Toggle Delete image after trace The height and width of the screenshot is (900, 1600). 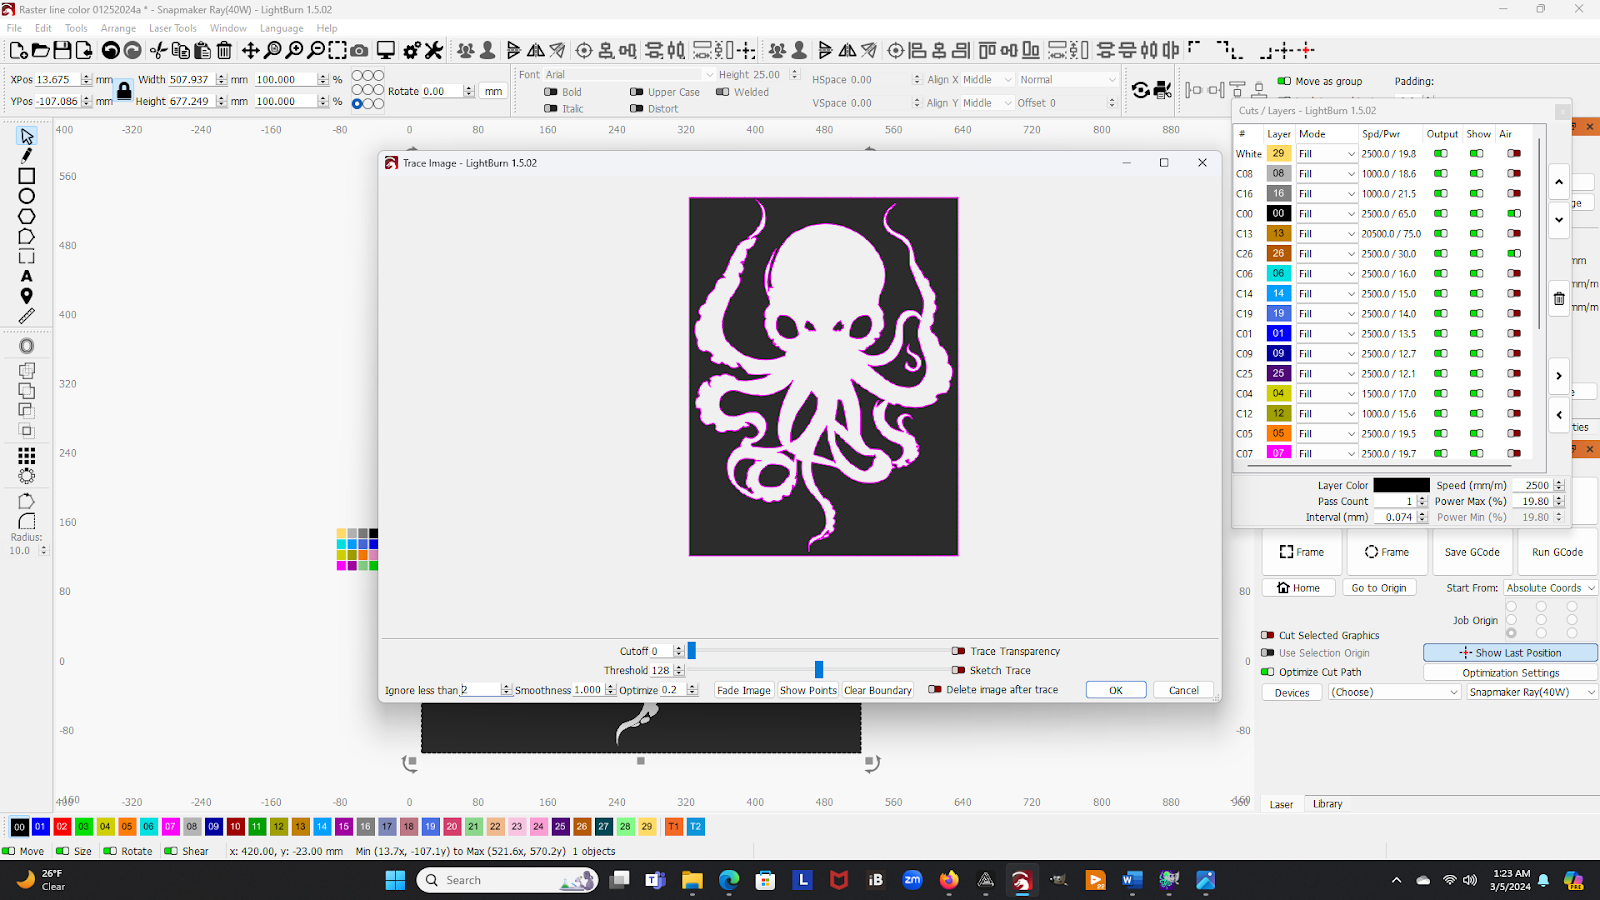coord(934,690)
